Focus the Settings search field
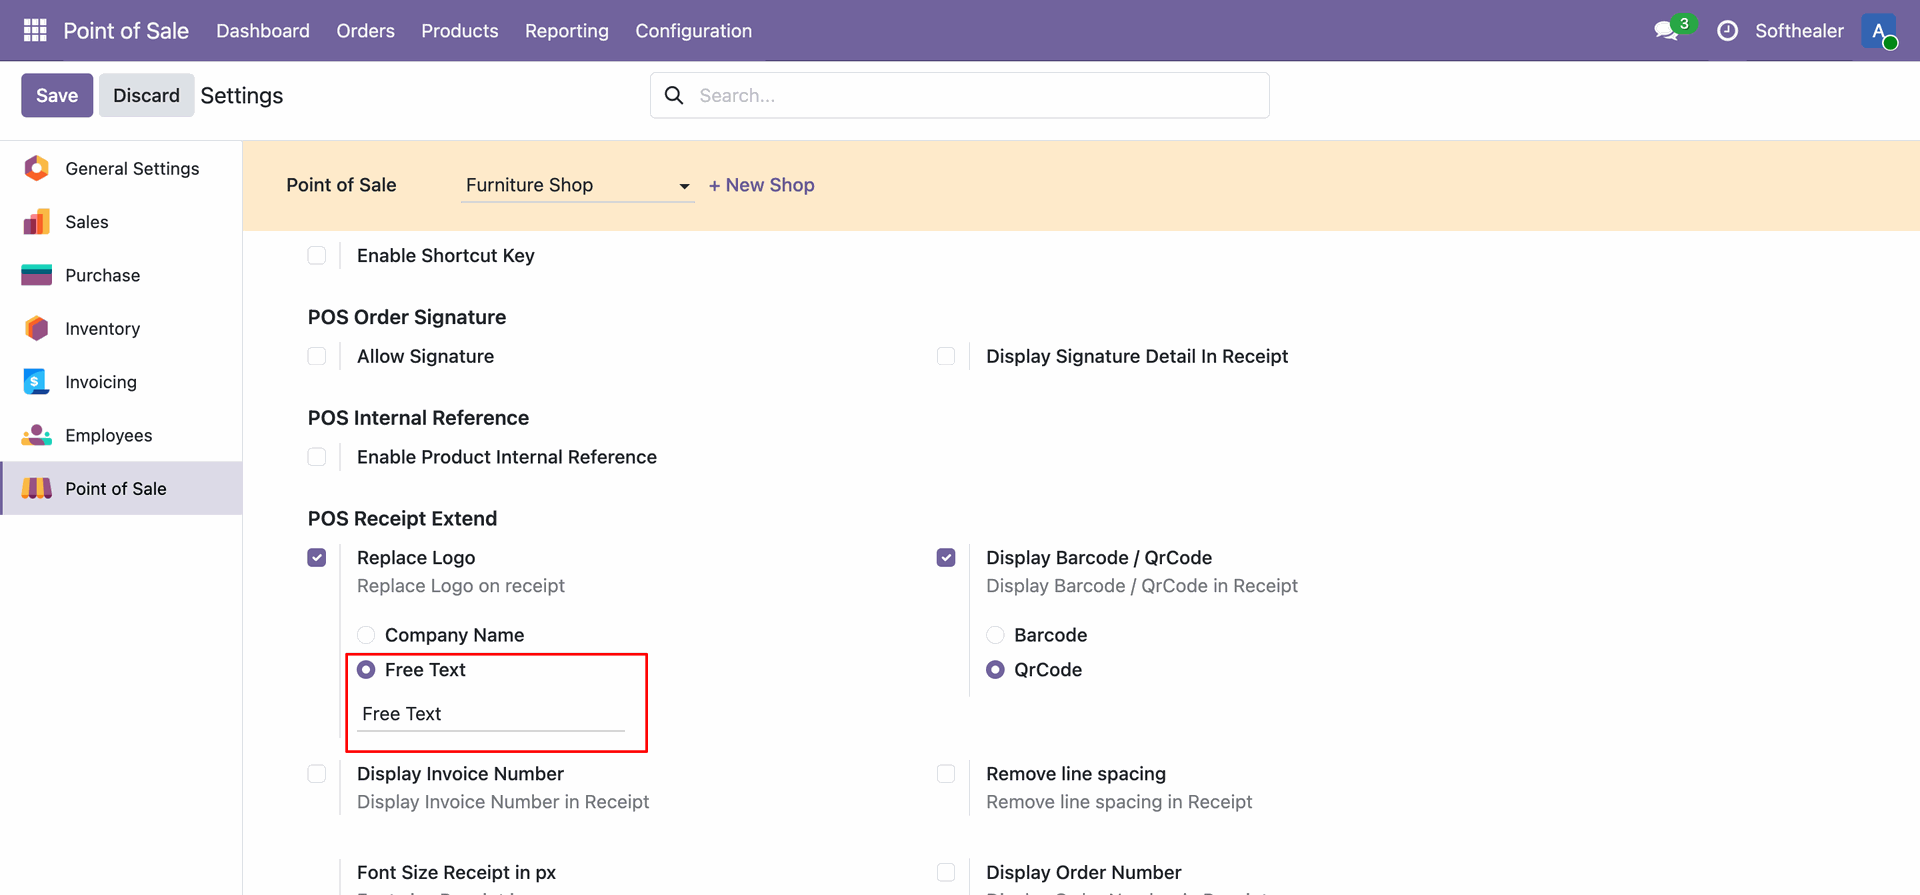The width and height of the screenshot is (1920, 895). point(960,95)
